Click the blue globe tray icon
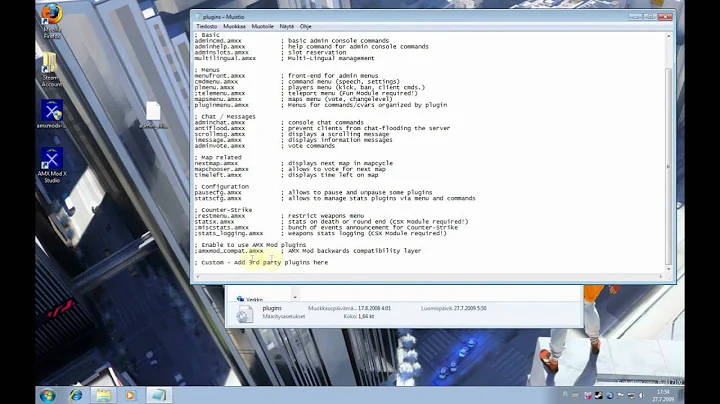The width and height of the screenshot is (720, 404). [x=610, y=395]
